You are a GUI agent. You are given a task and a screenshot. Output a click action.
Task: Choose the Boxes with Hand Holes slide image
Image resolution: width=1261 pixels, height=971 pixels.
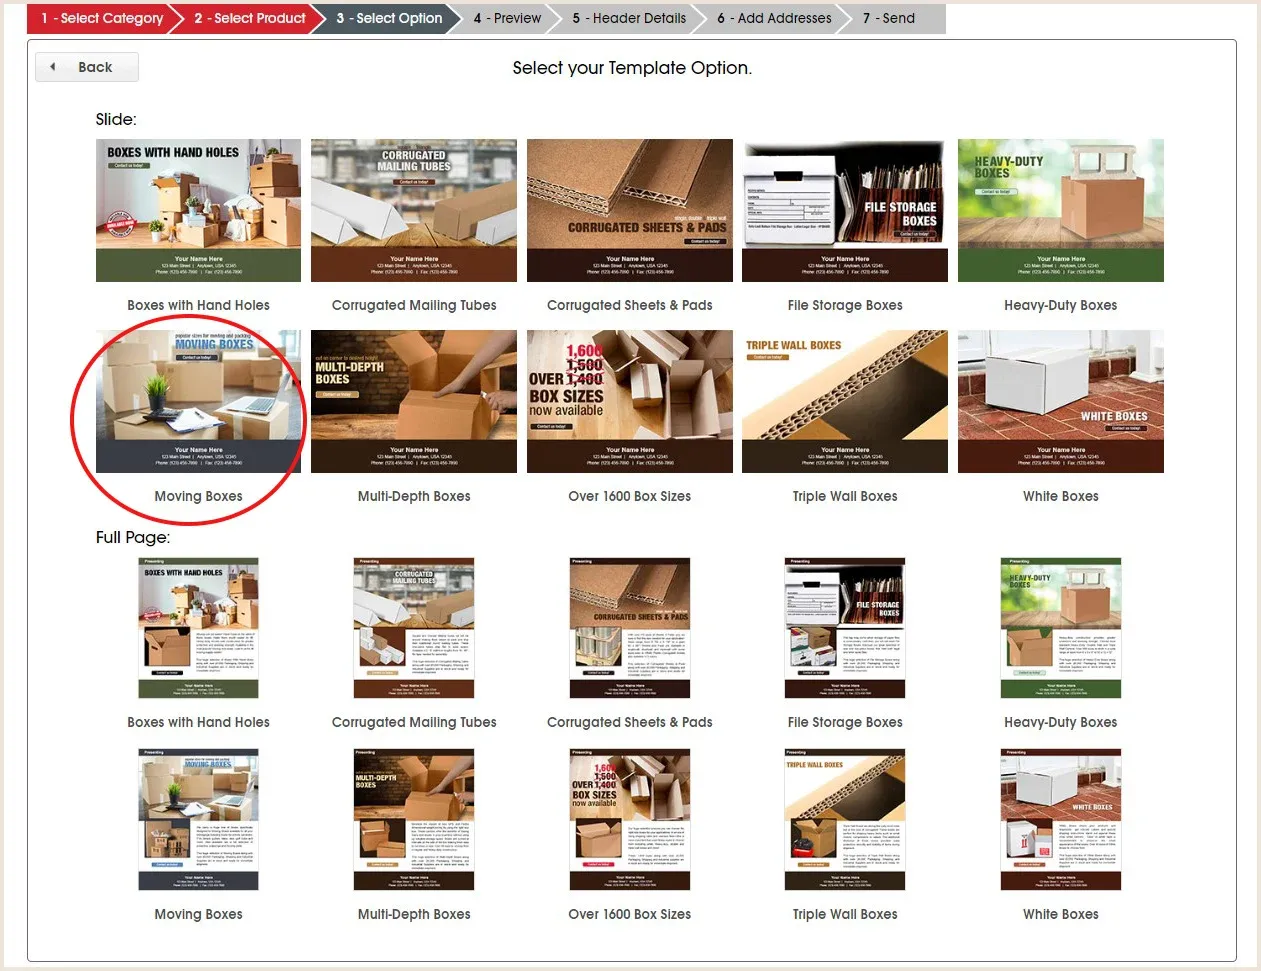[x=198, y=210]
